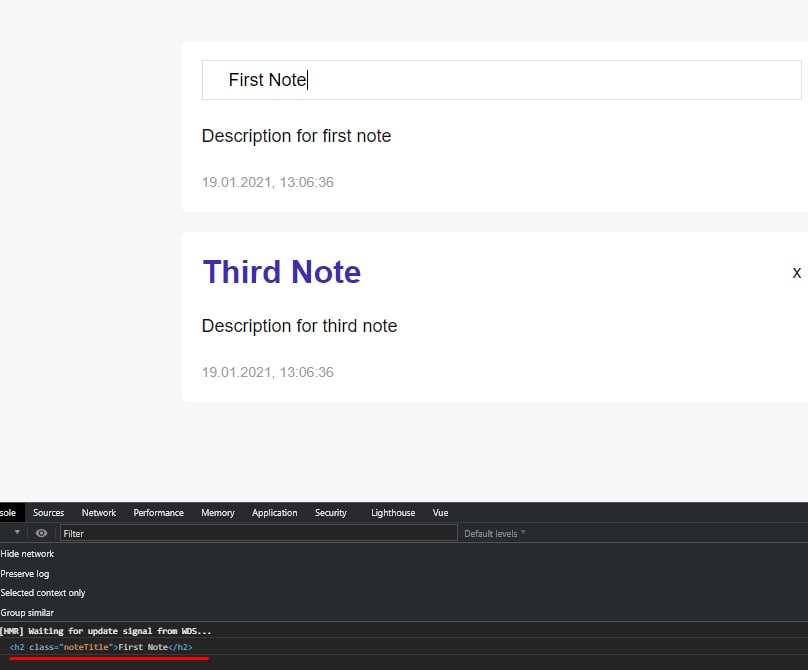The width and height of the screenshot is (808, 670).
Task: Click the third note's 19.01.2021 timestamp
Action: point(267,372)
